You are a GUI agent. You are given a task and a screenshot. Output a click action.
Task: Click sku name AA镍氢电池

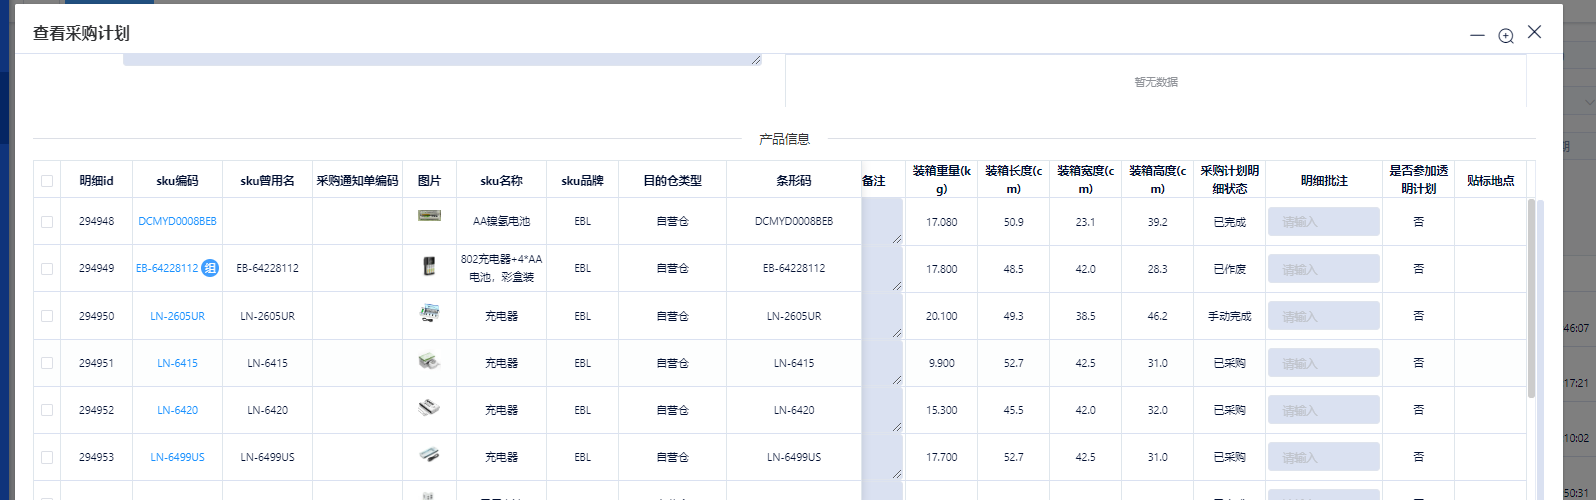tap(501, 222)
